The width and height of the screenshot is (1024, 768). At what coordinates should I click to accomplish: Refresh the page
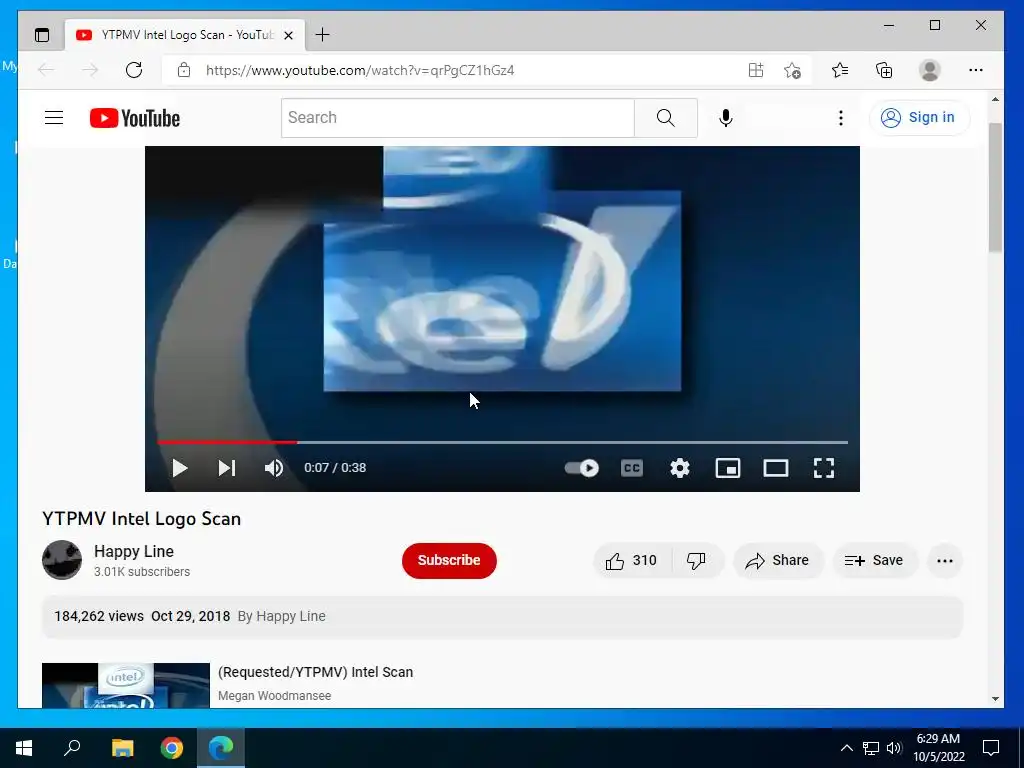click(x=134, y=70)
